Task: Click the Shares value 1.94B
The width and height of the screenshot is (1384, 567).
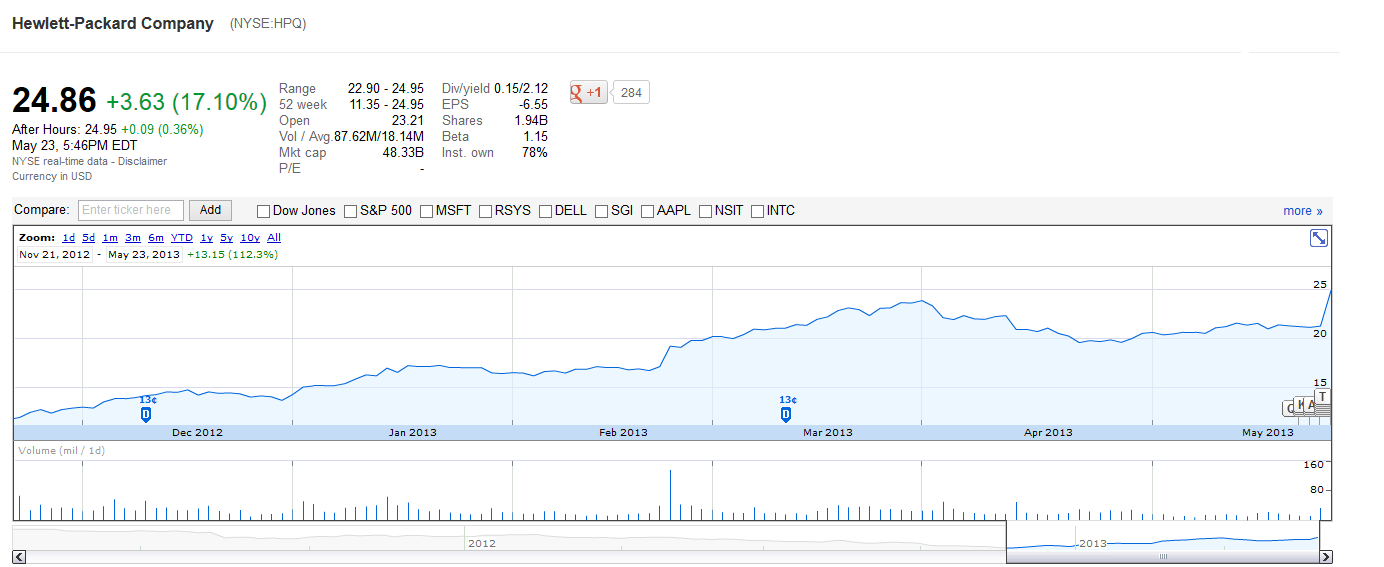Action: [529, 121]
